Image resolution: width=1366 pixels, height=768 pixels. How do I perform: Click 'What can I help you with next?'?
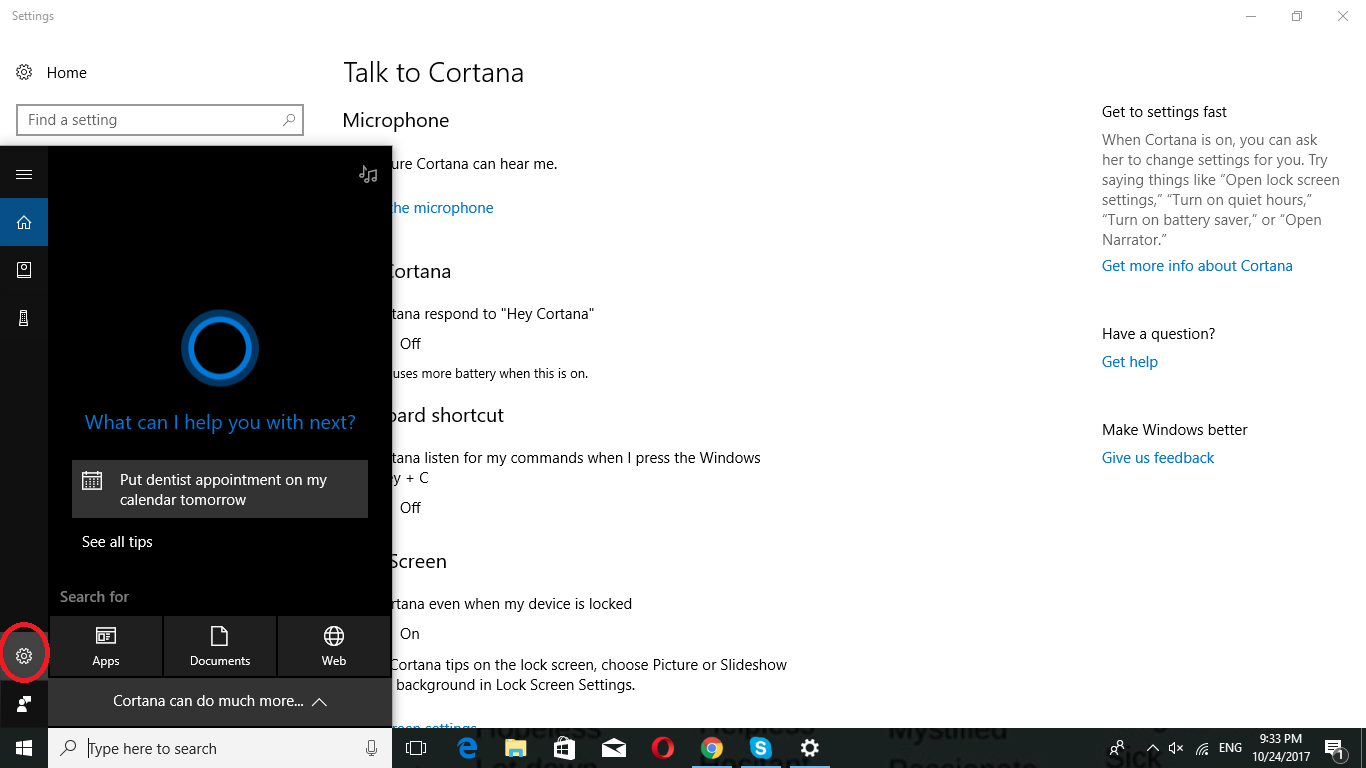tap(220, 423)
